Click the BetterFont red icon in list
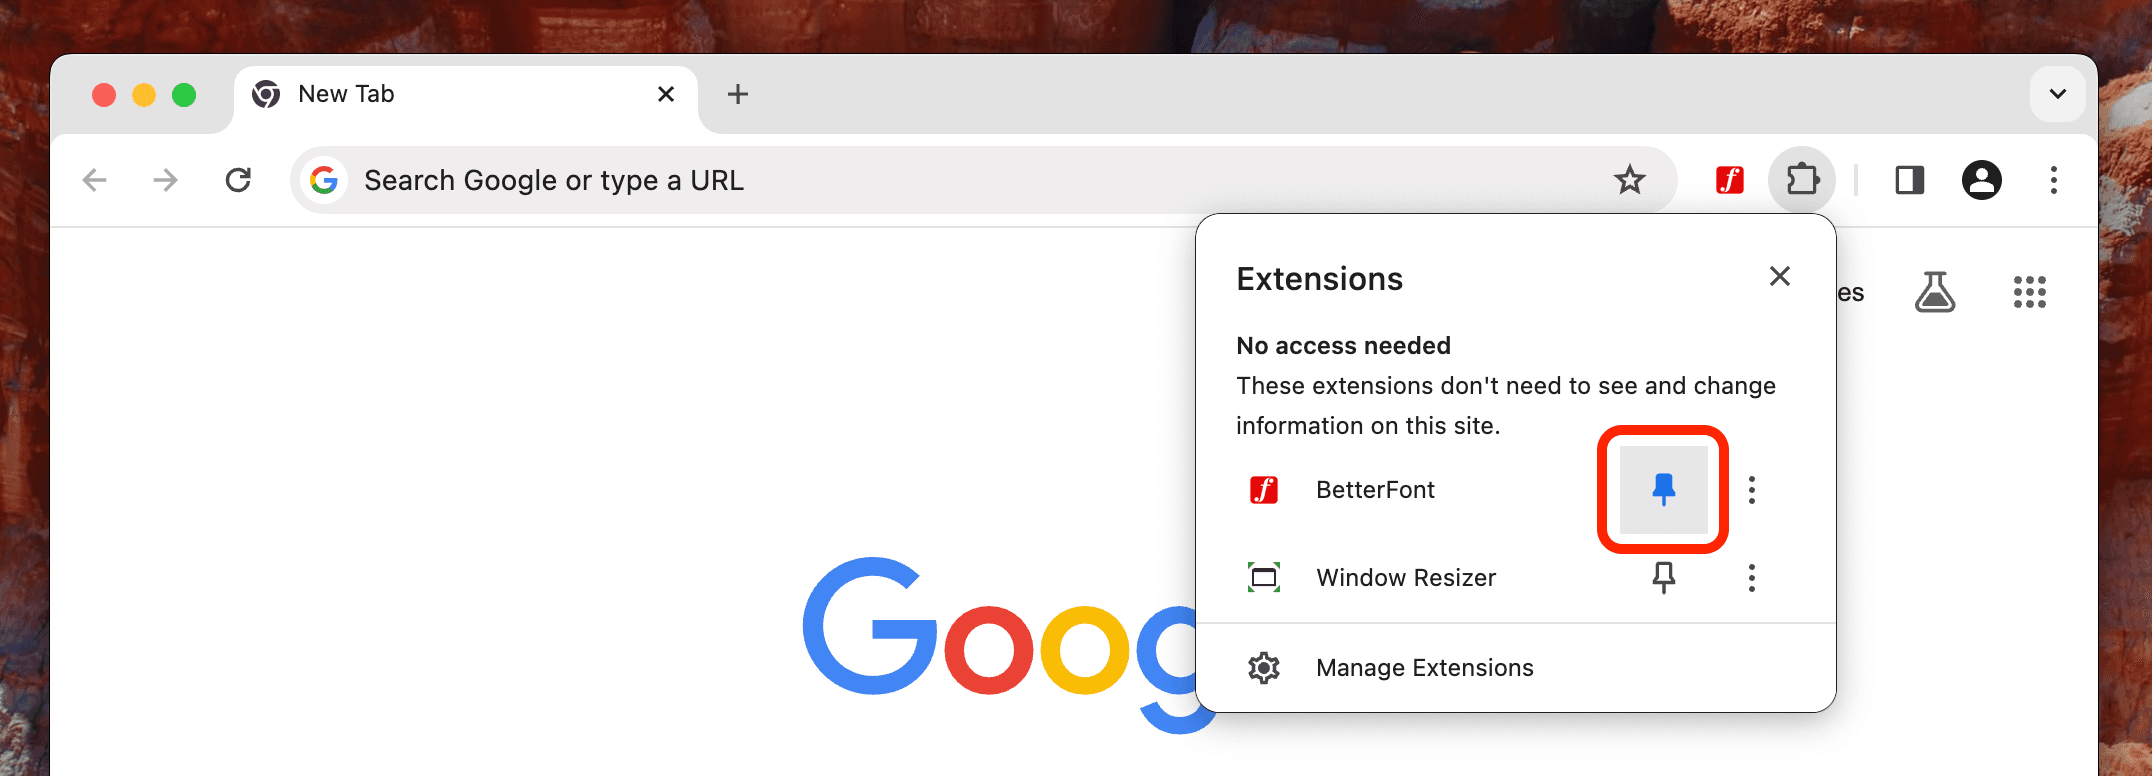Screen dimensions: 2152x776 tap(1264, 490)
